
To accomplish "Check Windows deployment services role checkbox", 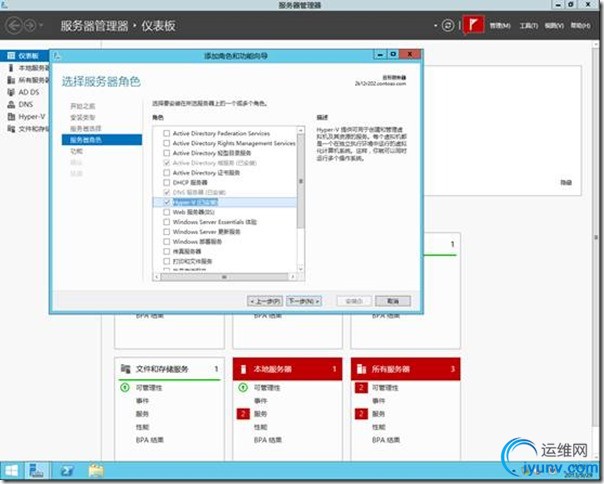I will click(166, 242).
